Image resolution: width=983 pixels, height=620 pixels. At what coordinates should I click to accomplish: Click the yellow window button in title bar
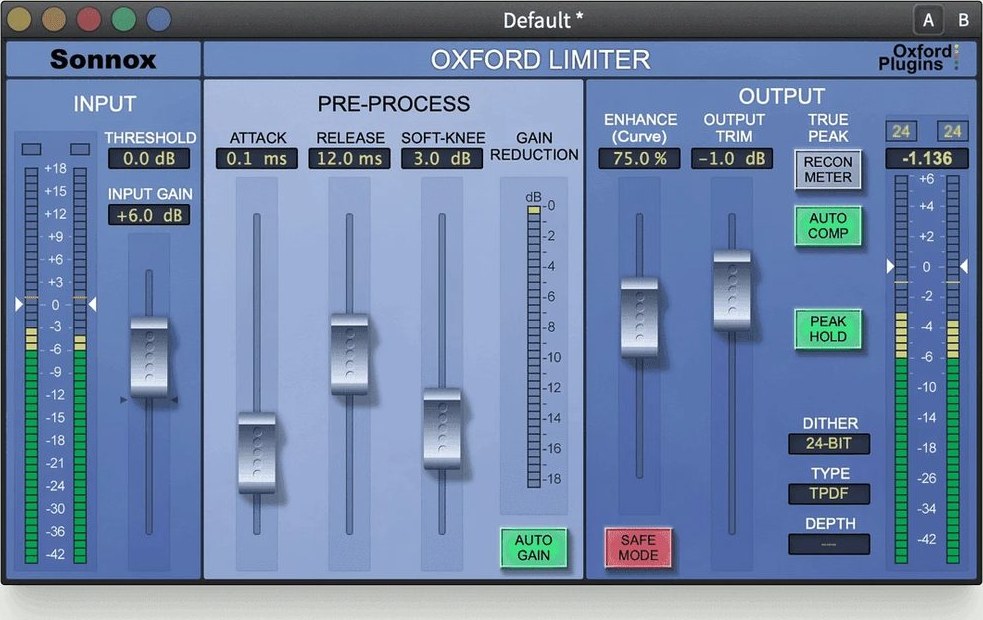point(18,19)
